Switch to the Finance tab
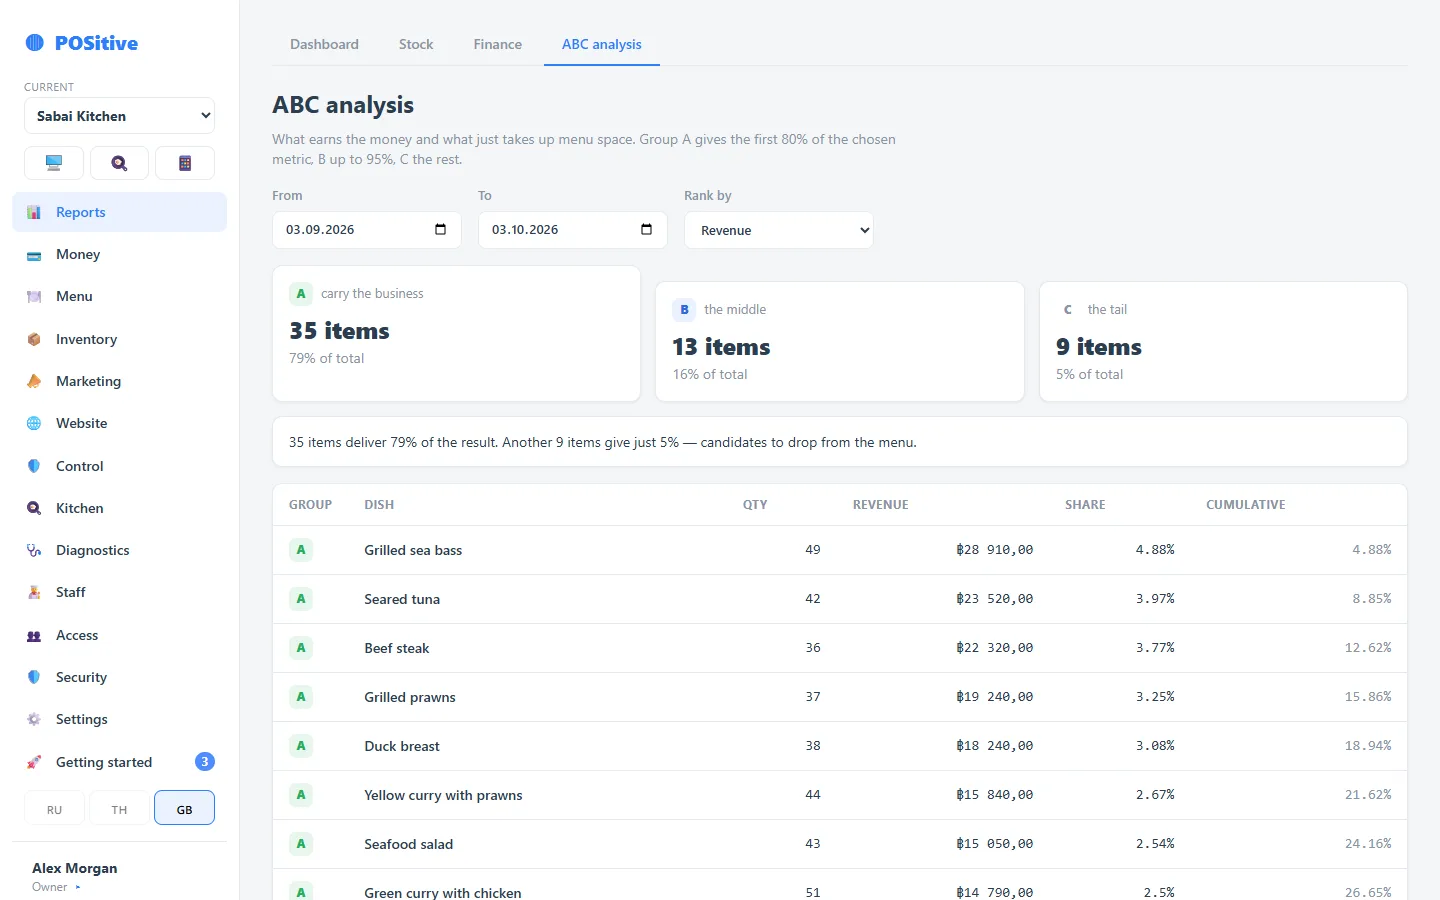 coord(498,44)
